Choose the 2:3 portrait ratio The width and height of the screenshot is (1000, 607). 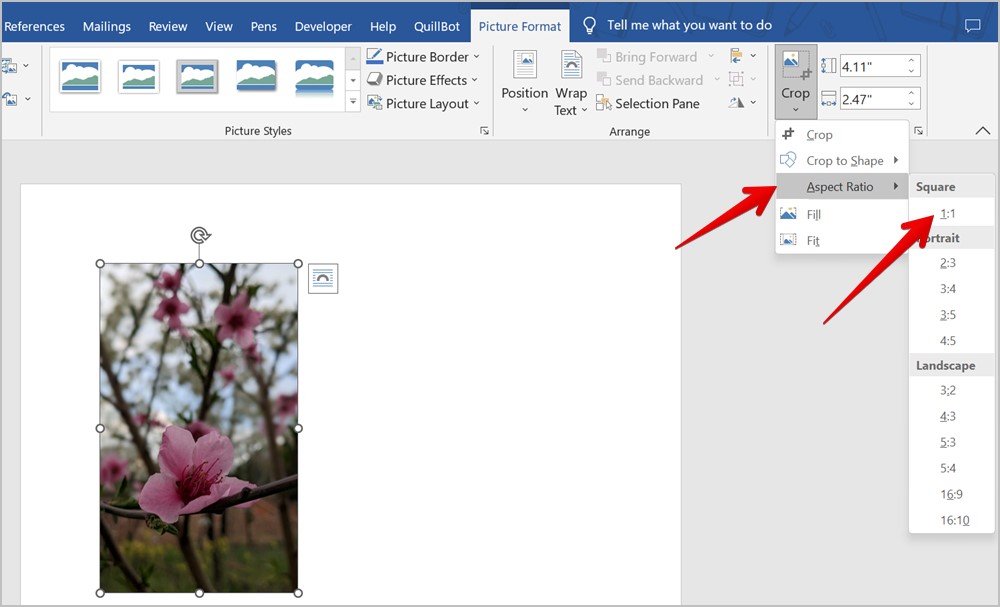948,263
